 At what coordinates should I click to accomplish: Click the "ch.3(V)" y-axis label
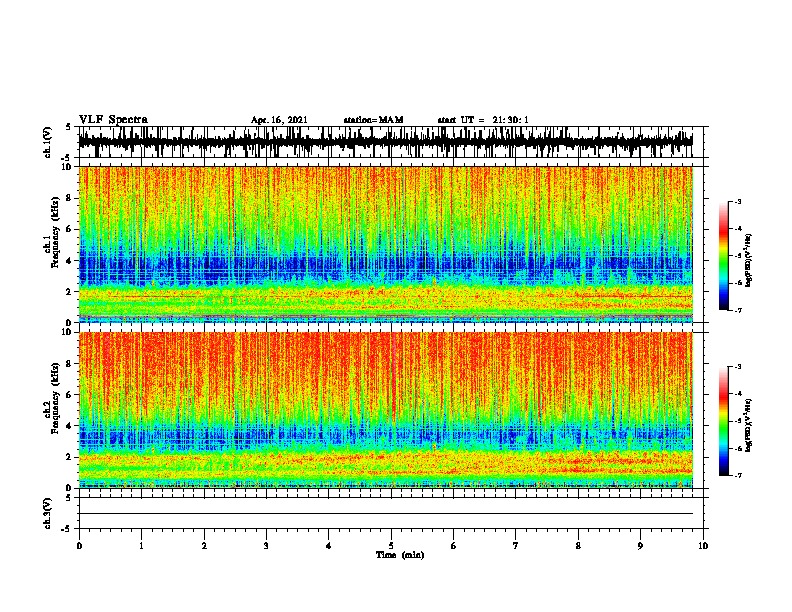(x=48, y=513)
